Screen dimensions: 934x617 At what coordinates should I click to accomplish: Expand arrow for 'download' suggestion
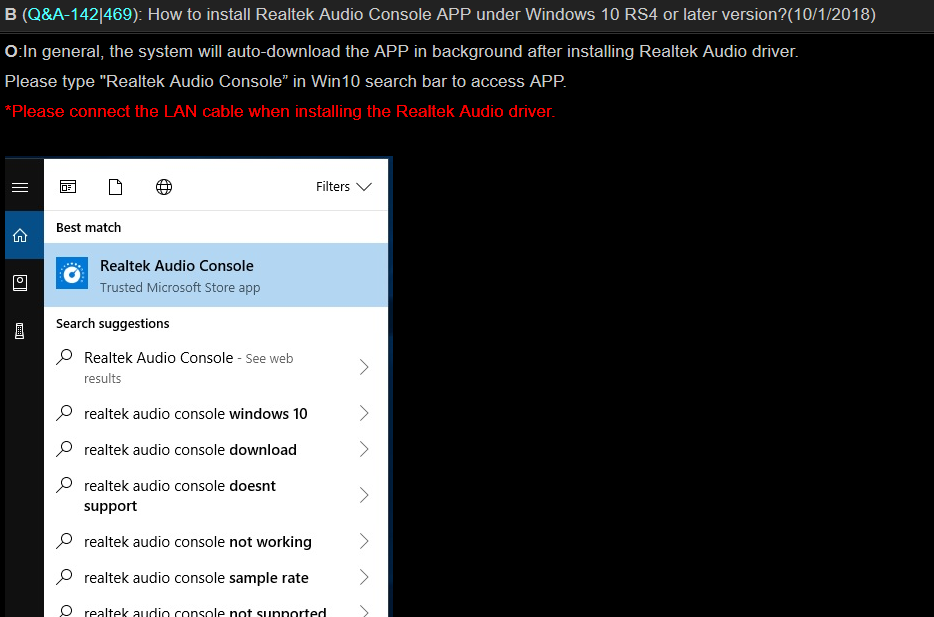point(365,450)
